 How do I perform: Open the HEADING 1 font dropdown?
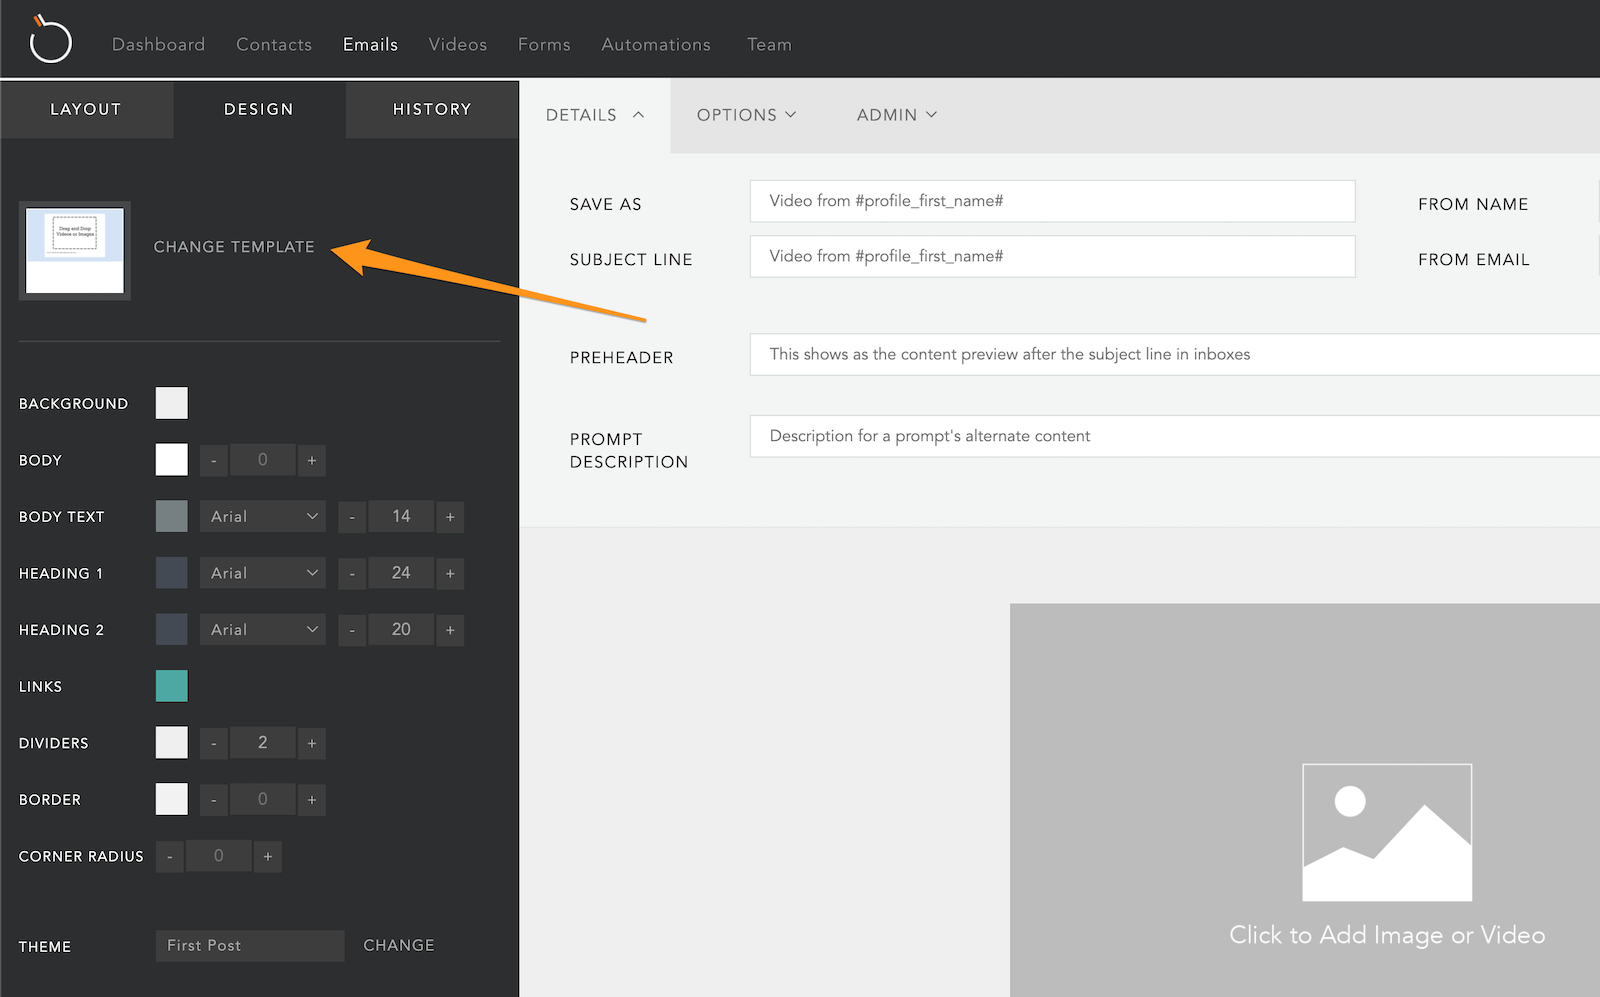tap(263, 573)
